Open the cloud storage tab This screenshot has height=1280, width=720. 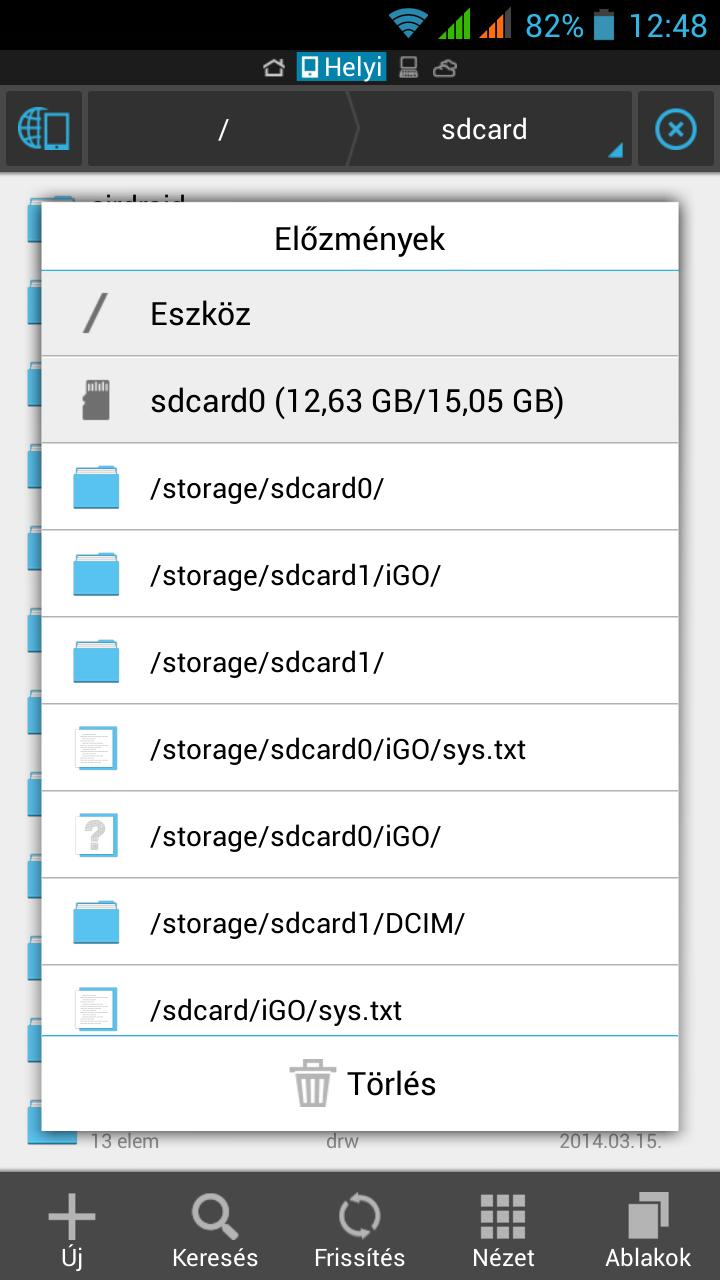pos(445,68)
